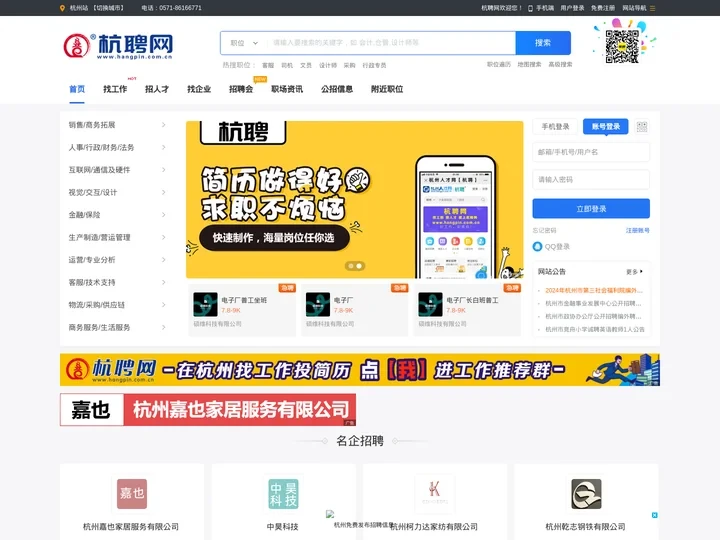This screenshot has height=540, width=720.
Task: Open 职场资讯 navigation tab
Action: point(287,89)
